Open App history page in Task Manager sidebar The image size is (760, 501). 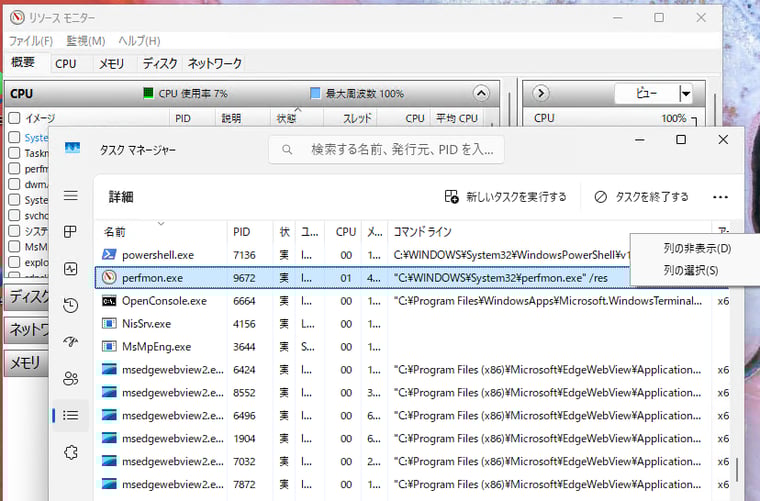tap(71, 305)
